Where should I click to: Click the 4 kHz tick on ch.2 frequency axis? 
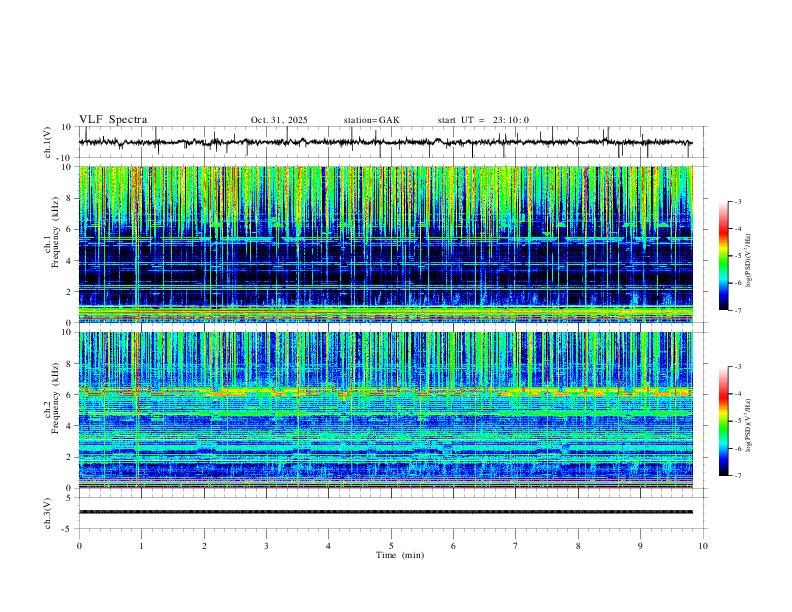coord(69,426)
